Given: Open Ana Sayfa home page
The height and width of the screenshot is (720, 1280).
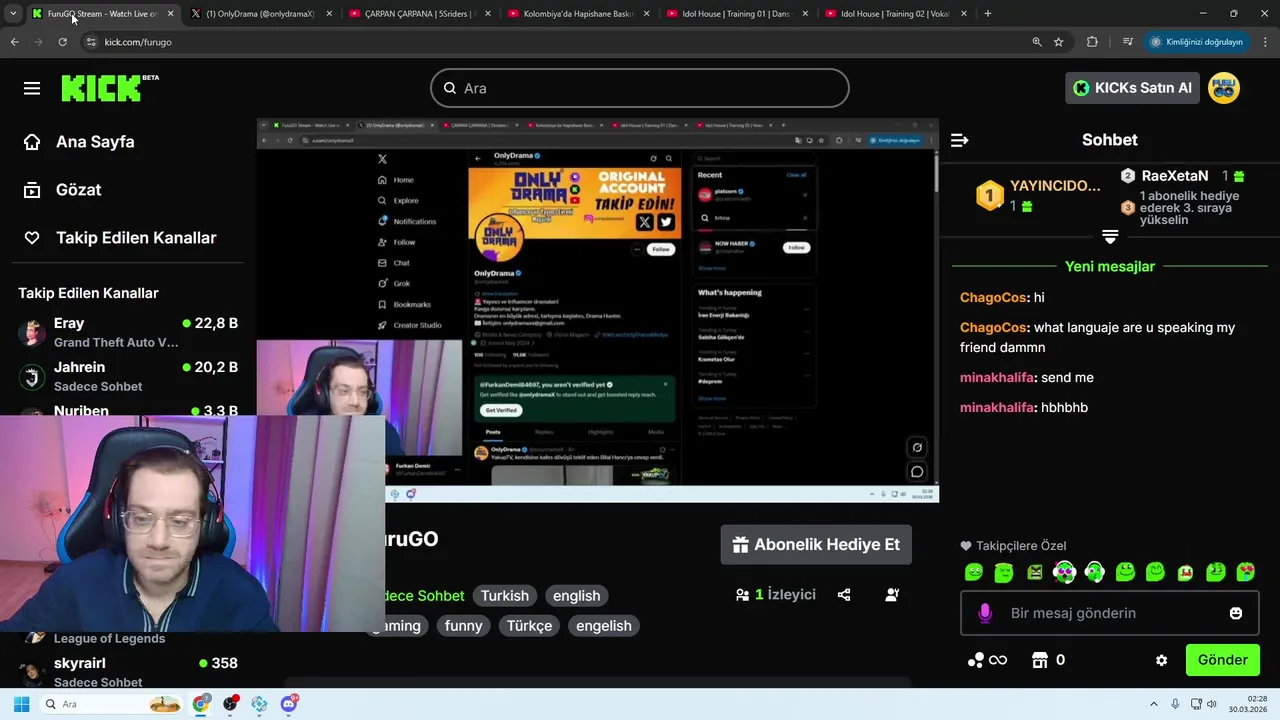Looking at the screenshot, I should point(80,142).
